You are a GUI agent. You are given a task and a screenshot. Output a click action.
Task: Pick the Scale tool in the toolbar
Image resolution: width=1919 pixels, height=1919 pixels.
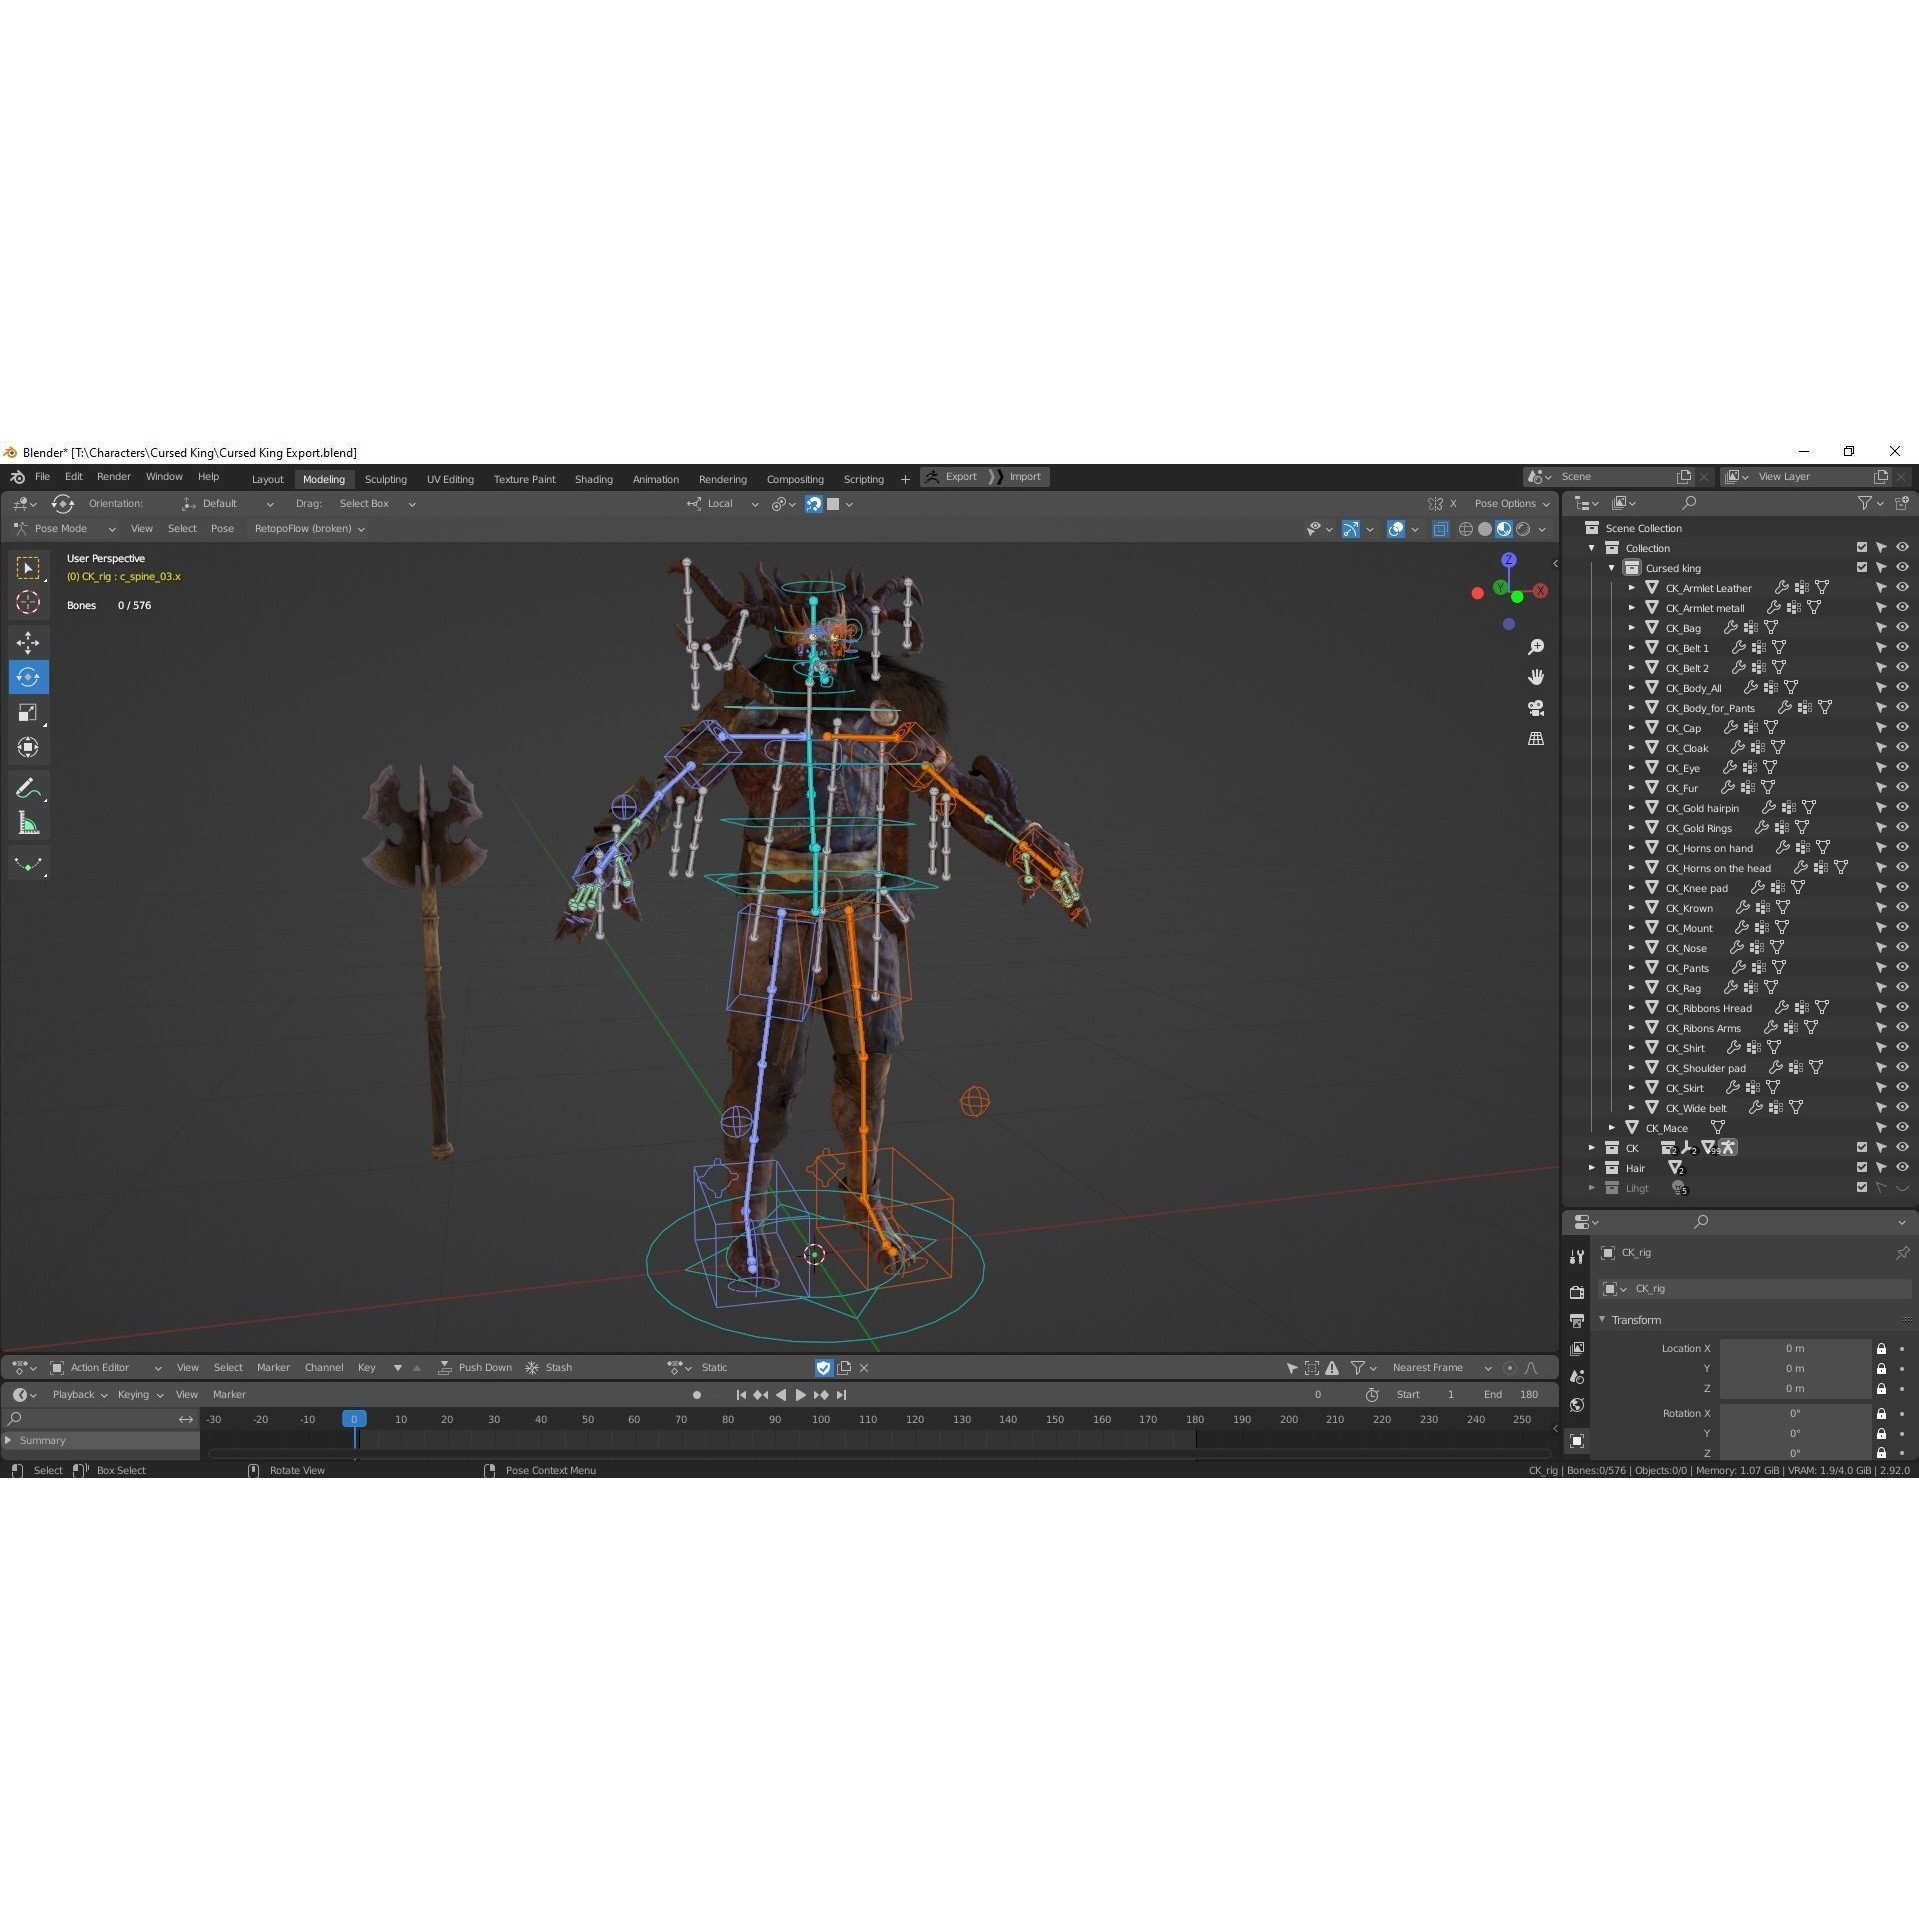click(28, 712)
